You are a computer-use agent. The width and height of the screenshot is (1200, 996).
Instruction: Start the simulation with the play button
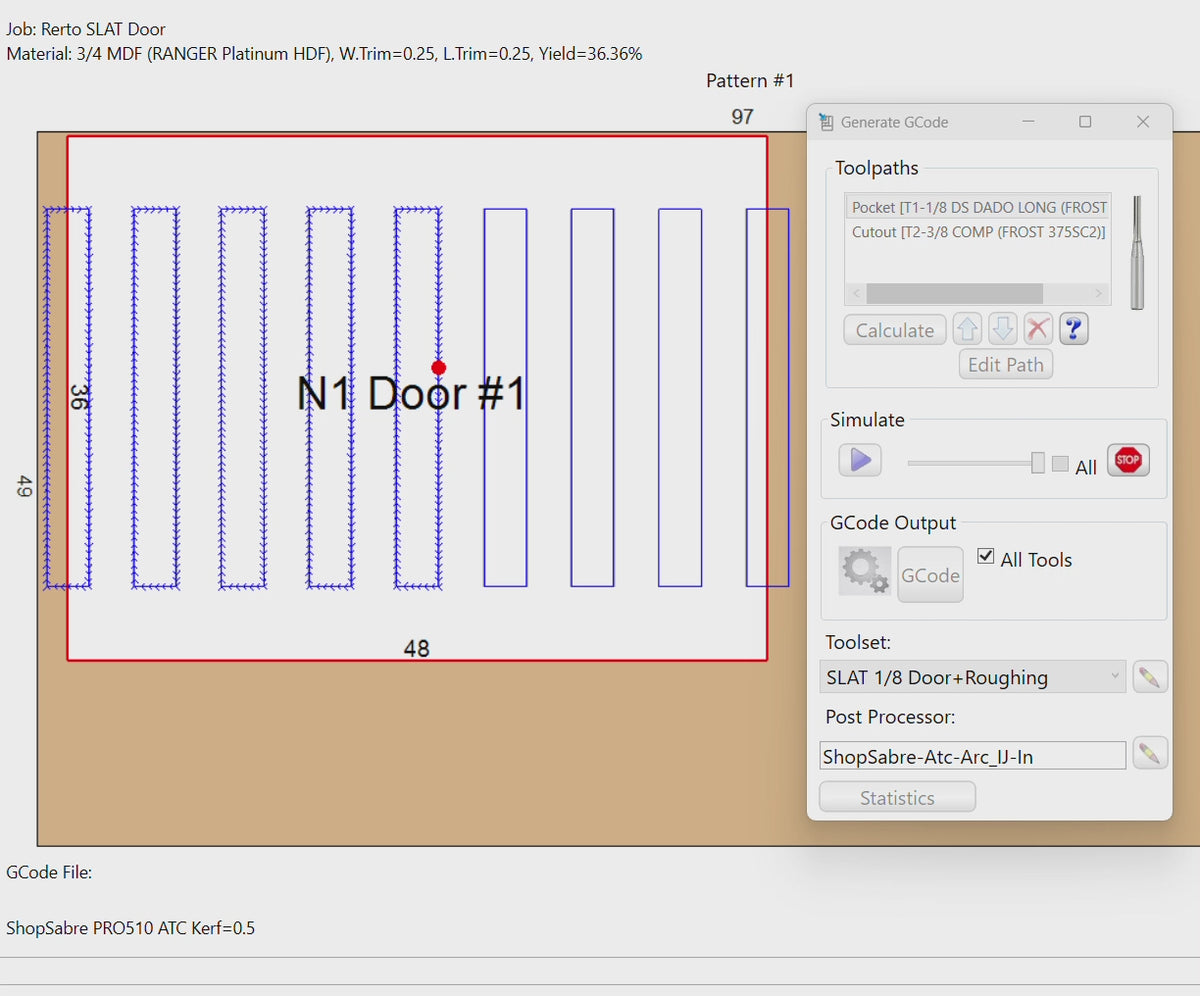860,461
